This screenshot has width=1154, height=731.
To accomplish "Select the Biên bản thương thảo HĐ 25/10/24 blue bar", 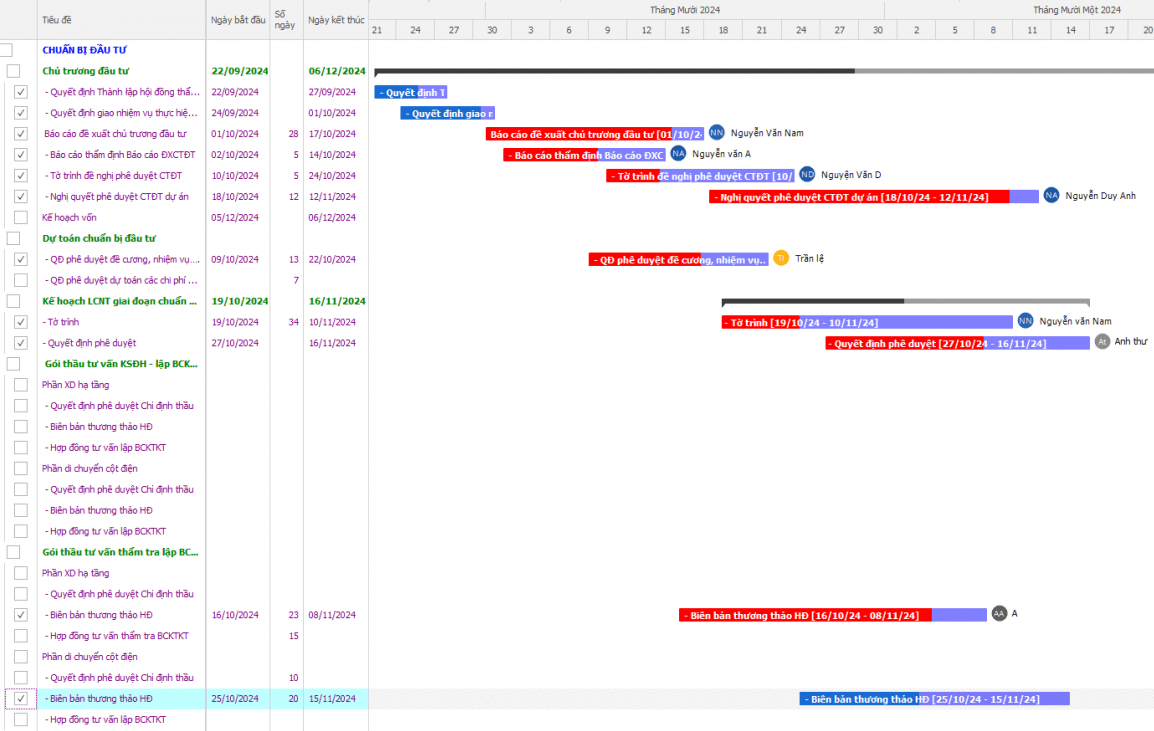I will click(x=933, y=699).
